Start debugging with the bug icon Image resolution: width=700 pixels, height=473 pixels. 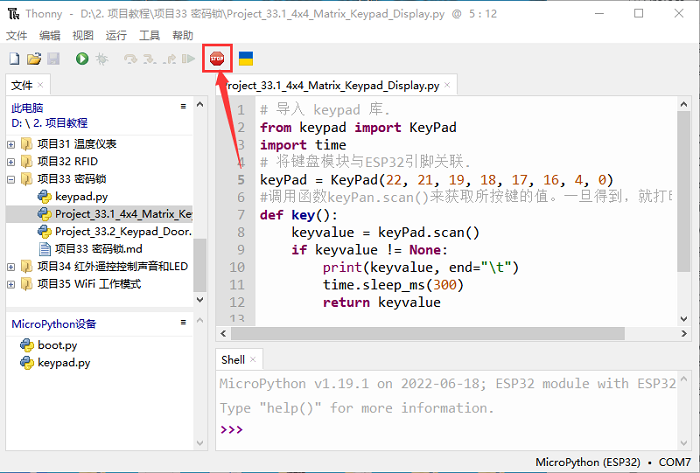[101, 60]
